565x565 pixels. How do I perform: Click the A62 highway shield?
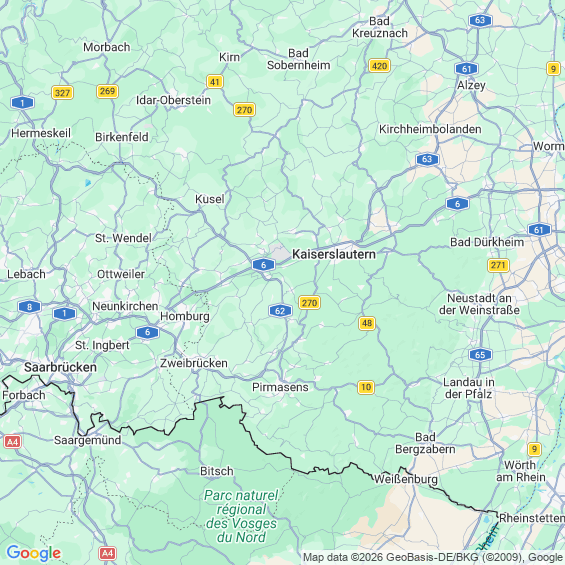[280, 311]
